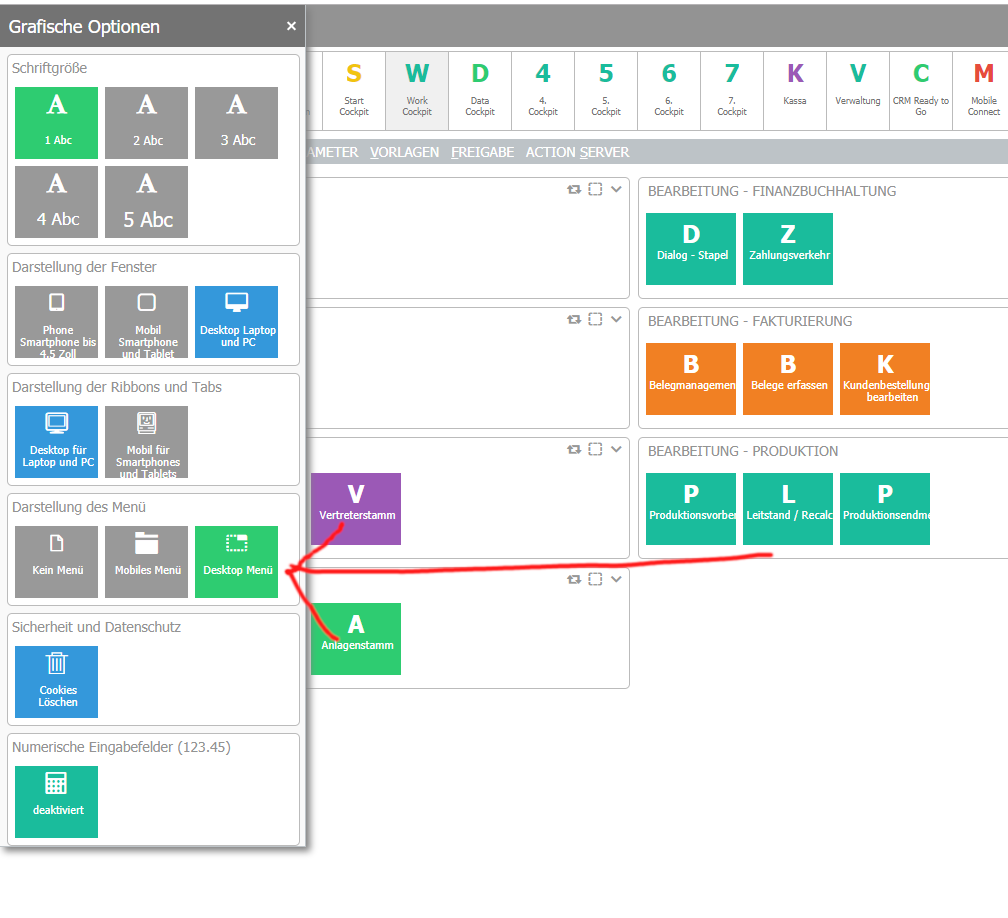1008x918 pixels.
Task: Open the Dialog - Stapel tile
Action: tap(691, 249)
